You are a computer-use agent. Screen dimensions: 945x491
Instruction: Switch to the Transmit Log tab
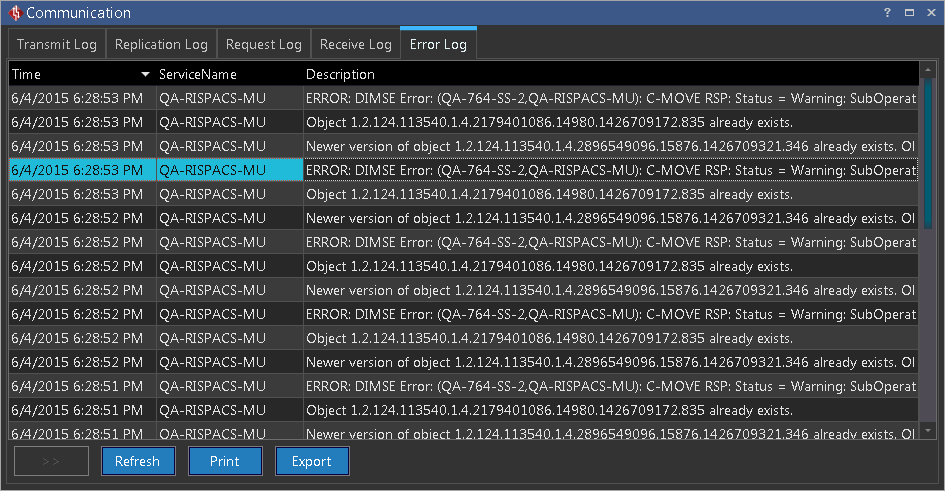coord(57,45)
